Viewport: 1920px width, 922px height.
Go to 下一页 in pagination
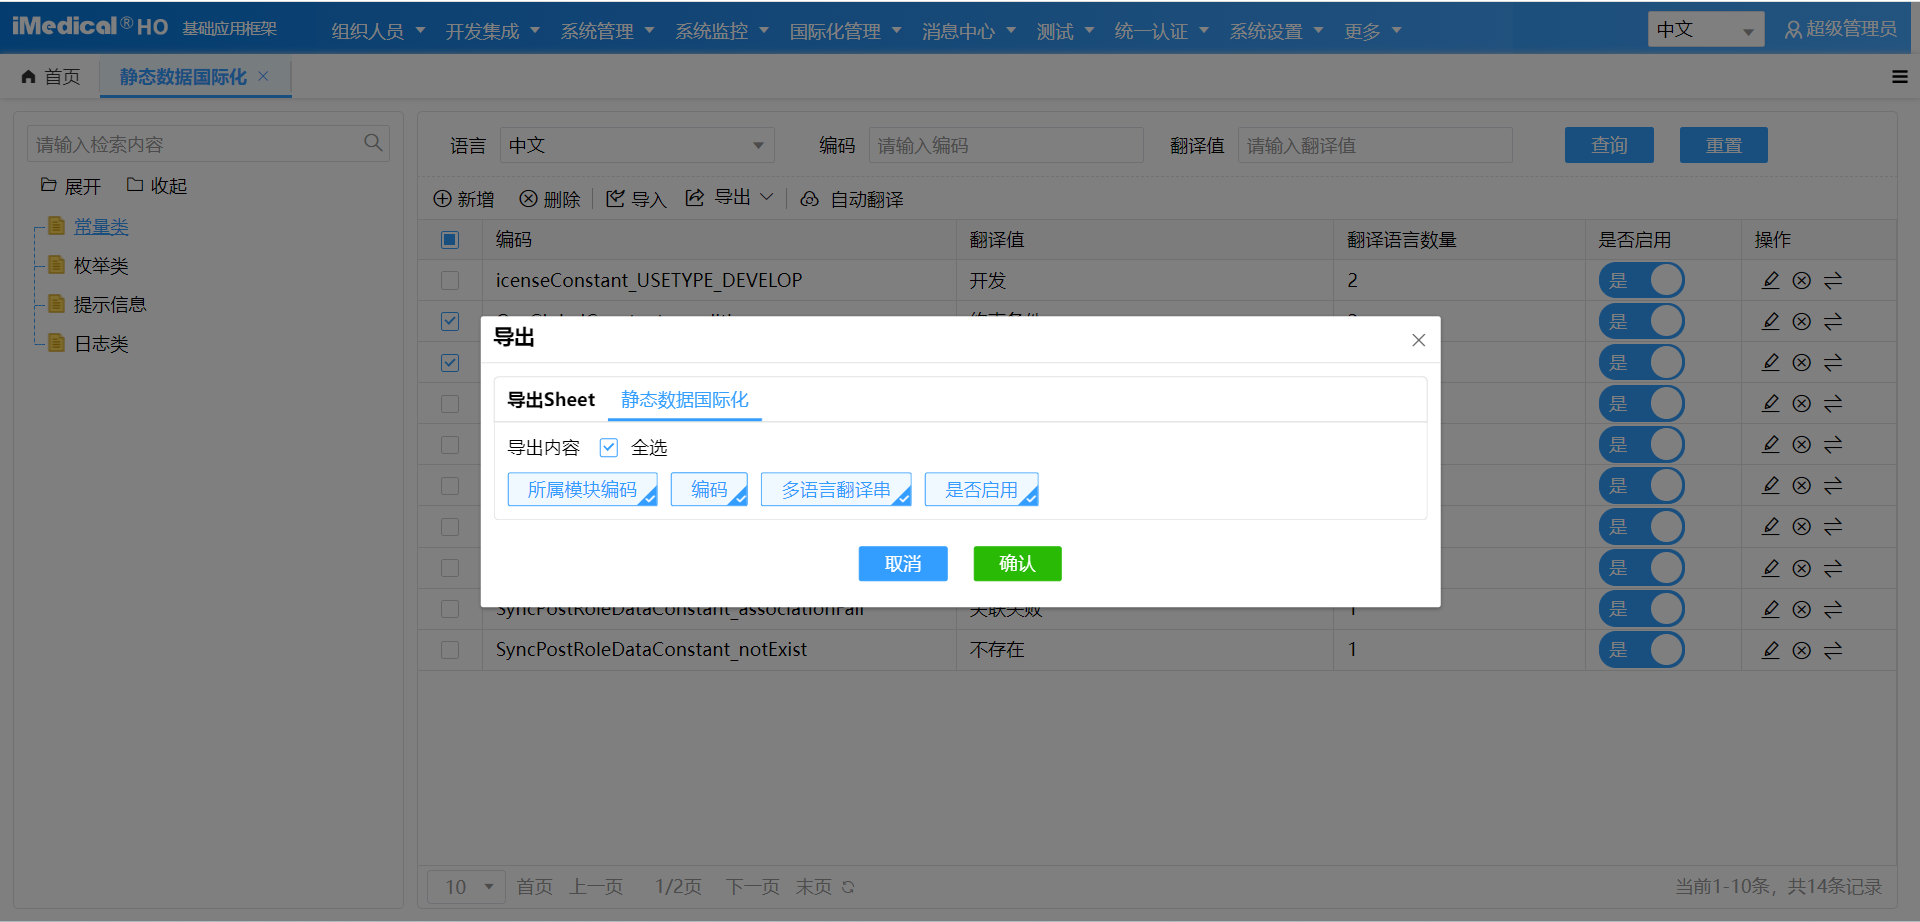coord(752,887)
